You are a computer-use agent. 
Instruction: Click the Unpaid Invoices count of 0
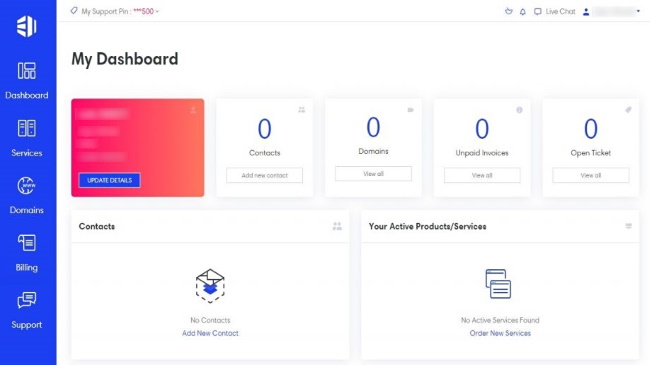[482, 129]
